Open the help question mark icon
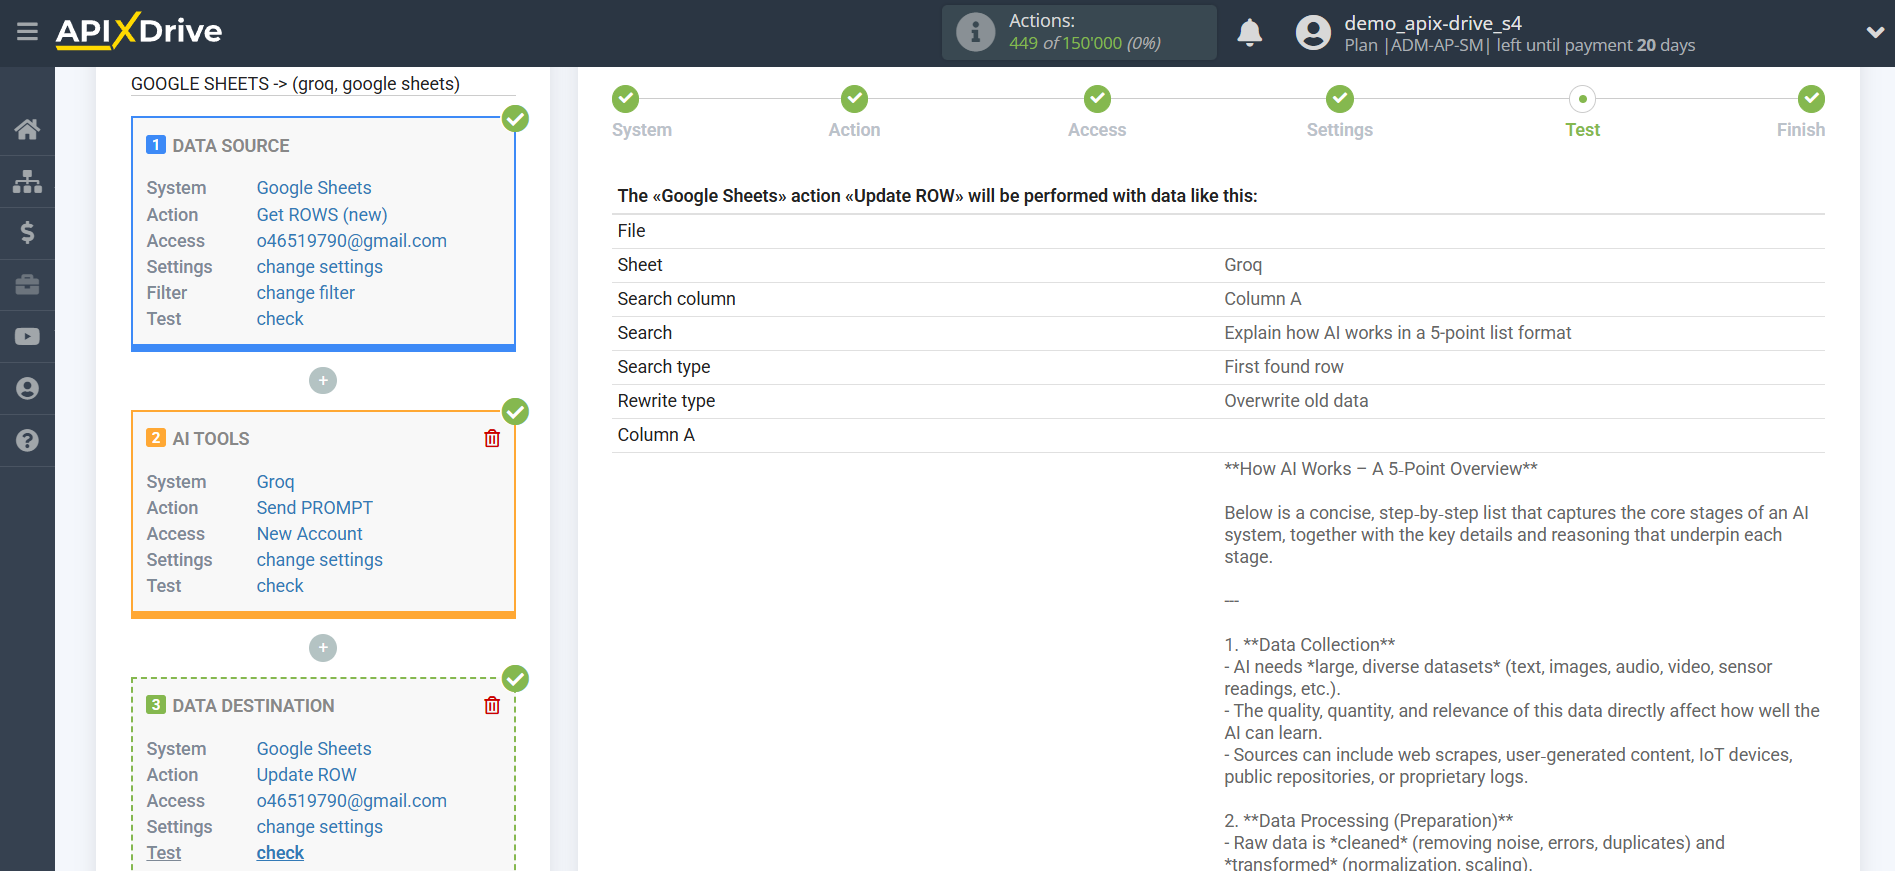Viewport: 1895px width, 871px height. click(27, 441)
